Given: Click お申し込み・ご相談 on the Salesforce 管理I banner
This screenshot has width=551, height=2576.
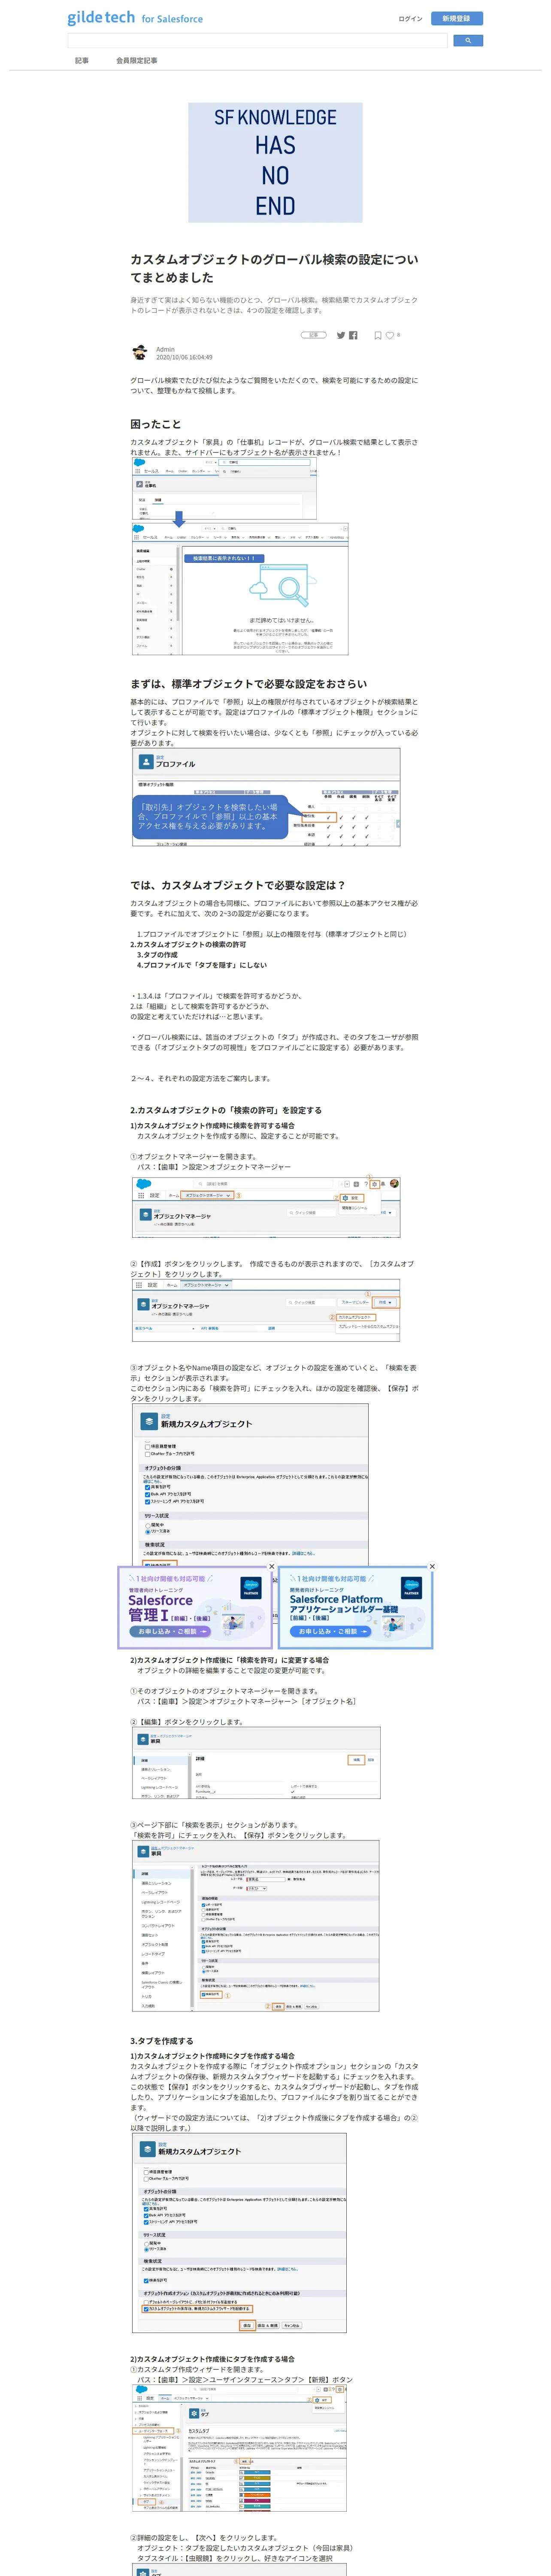Looking at the screenshot, I should pyautogui.click(x=169, y=1631).
